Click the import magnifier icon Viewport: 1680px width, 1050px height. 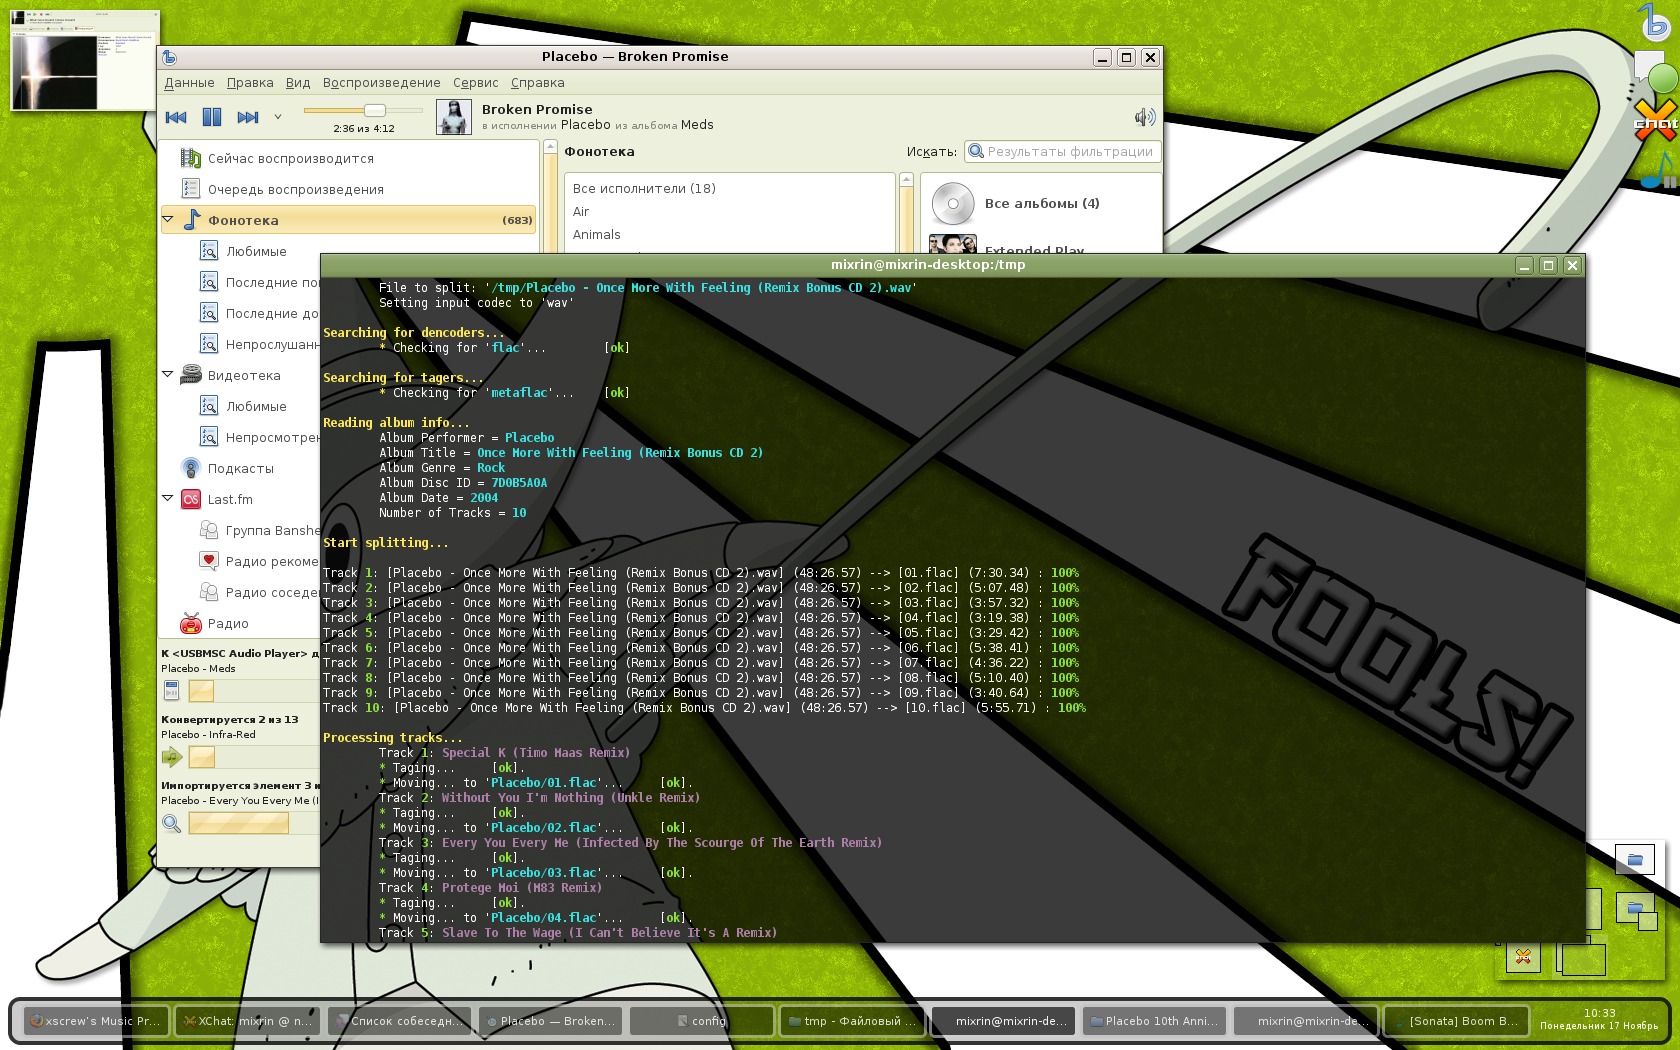tap(172, 823)
